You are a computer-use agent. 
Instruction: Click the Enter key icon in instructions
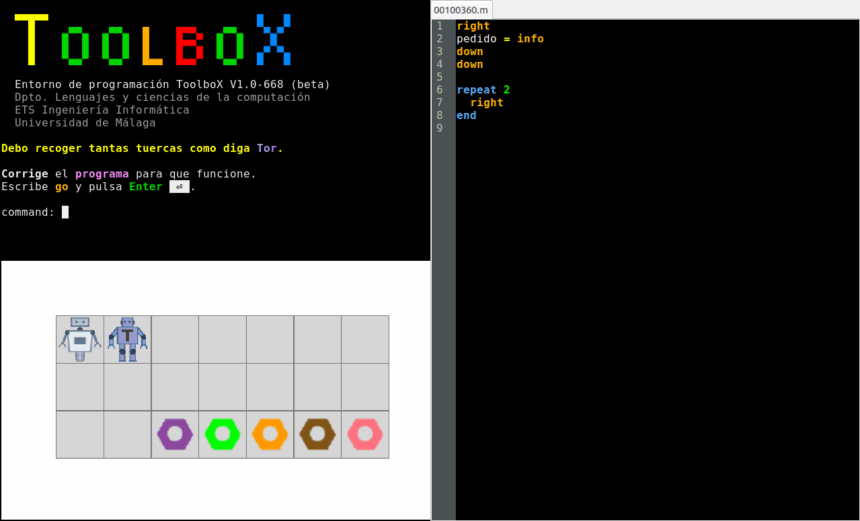pyautogui.click(x=179, y=187)
